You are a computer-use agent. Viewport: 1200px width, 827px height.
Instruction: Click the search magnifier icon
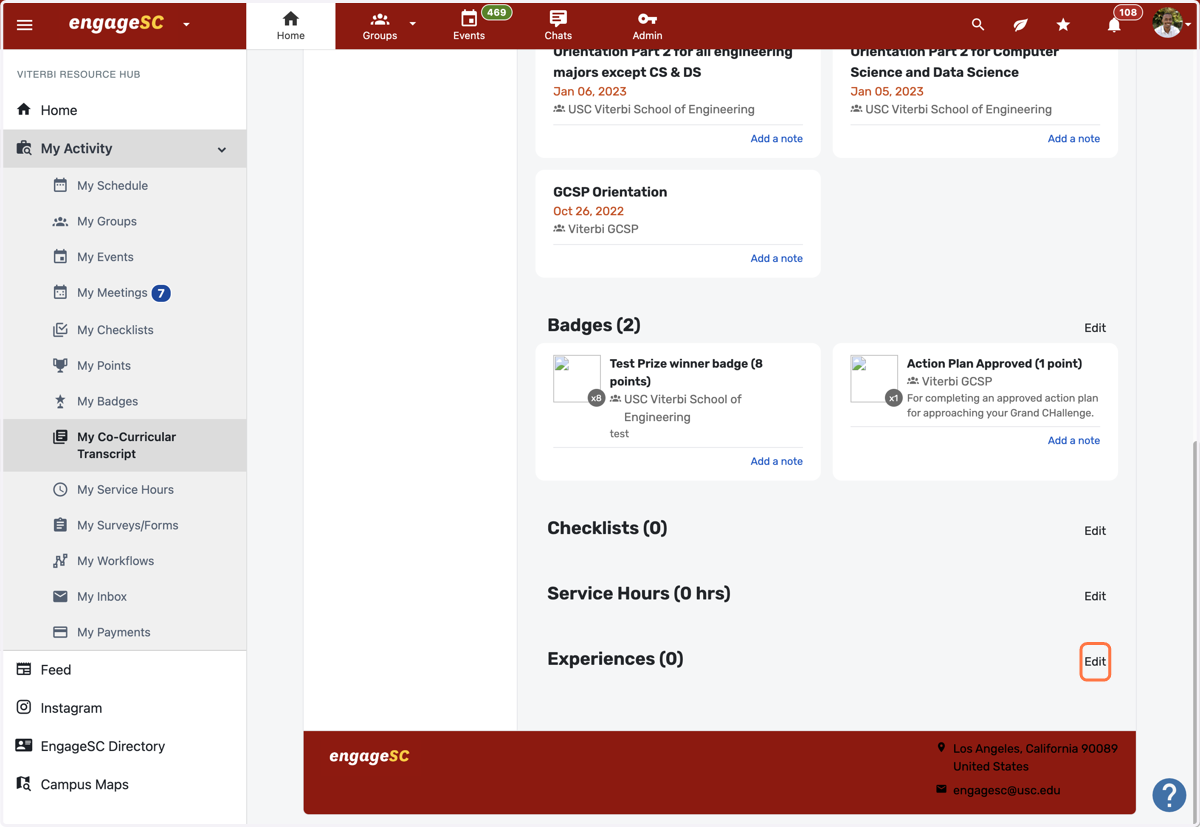tap(978, 25)
